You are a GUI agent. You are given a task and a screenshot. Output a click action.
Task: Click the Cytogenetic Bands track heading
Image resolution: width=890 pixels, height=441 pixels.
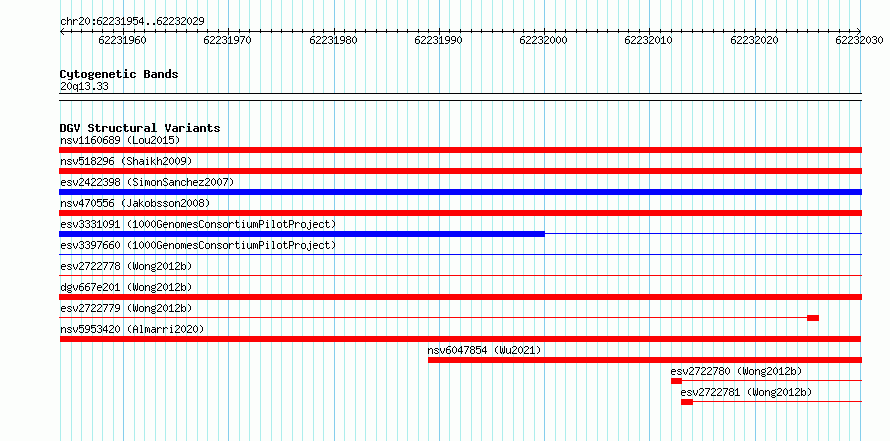point(119,74)
